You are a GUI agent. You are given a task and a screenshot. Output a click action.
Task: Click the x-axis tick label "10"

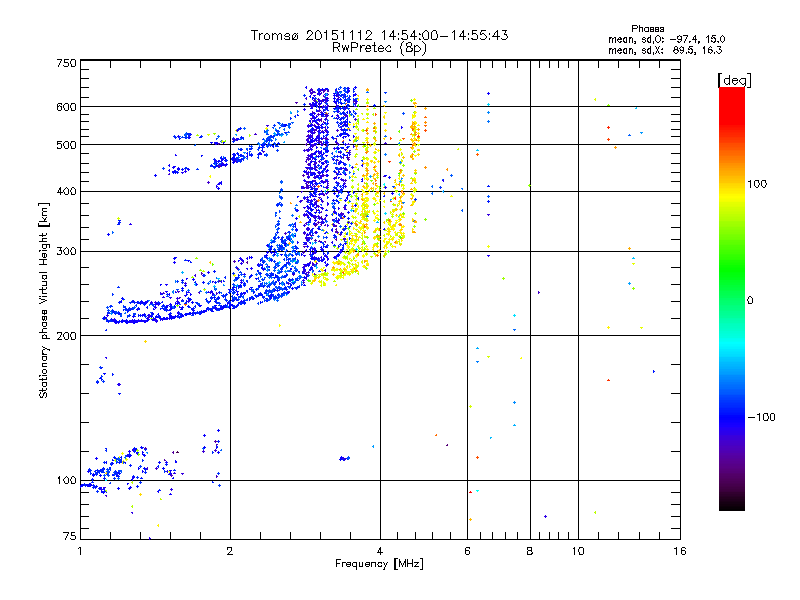[x=578, y=551]
